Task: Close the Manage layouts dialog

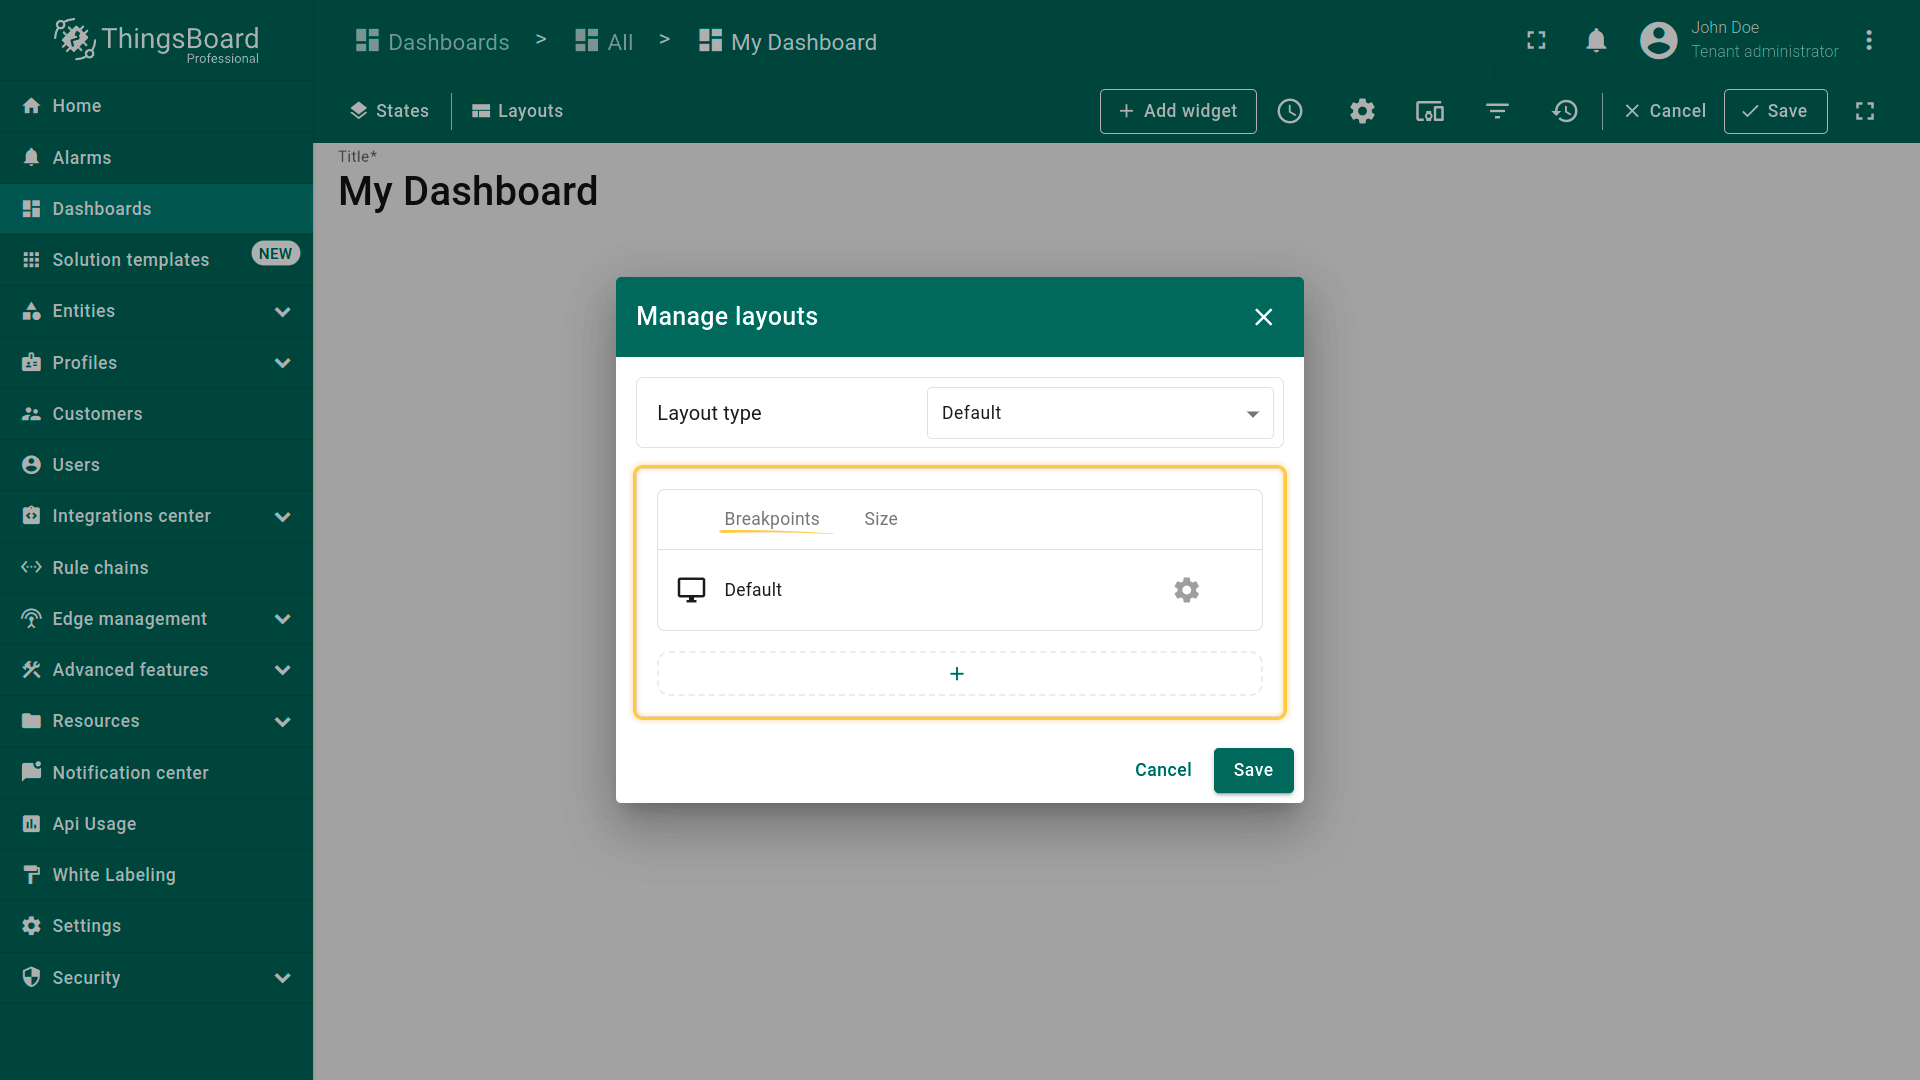Action: coord(1263,317)
